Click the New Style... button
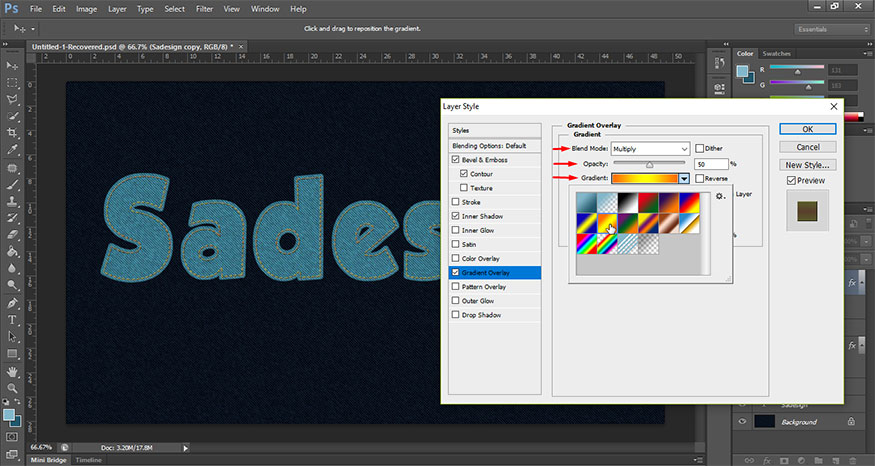Image resolution: width=875 pixels, height=466 pixels. coord(807,165)
